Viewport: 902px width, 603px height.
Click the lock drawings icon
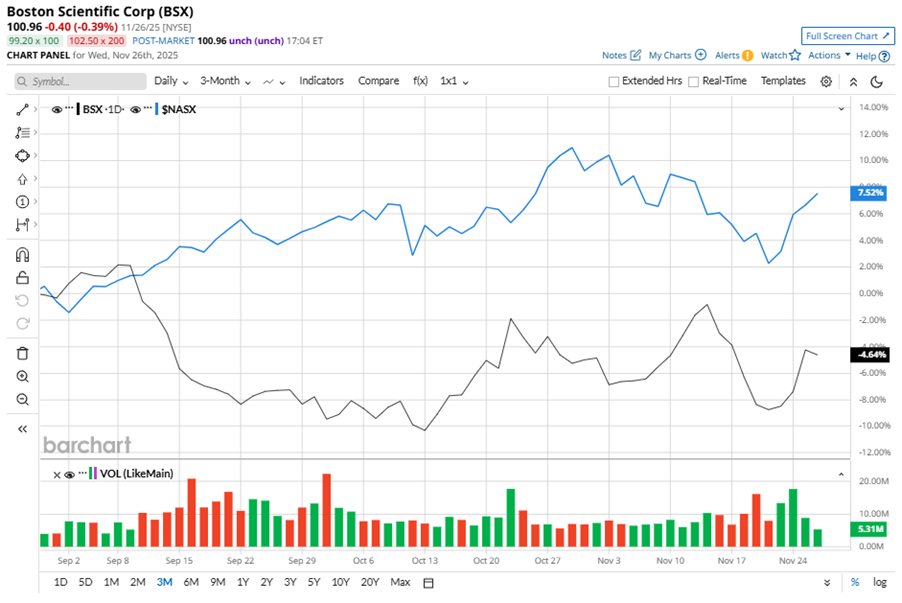22,278
